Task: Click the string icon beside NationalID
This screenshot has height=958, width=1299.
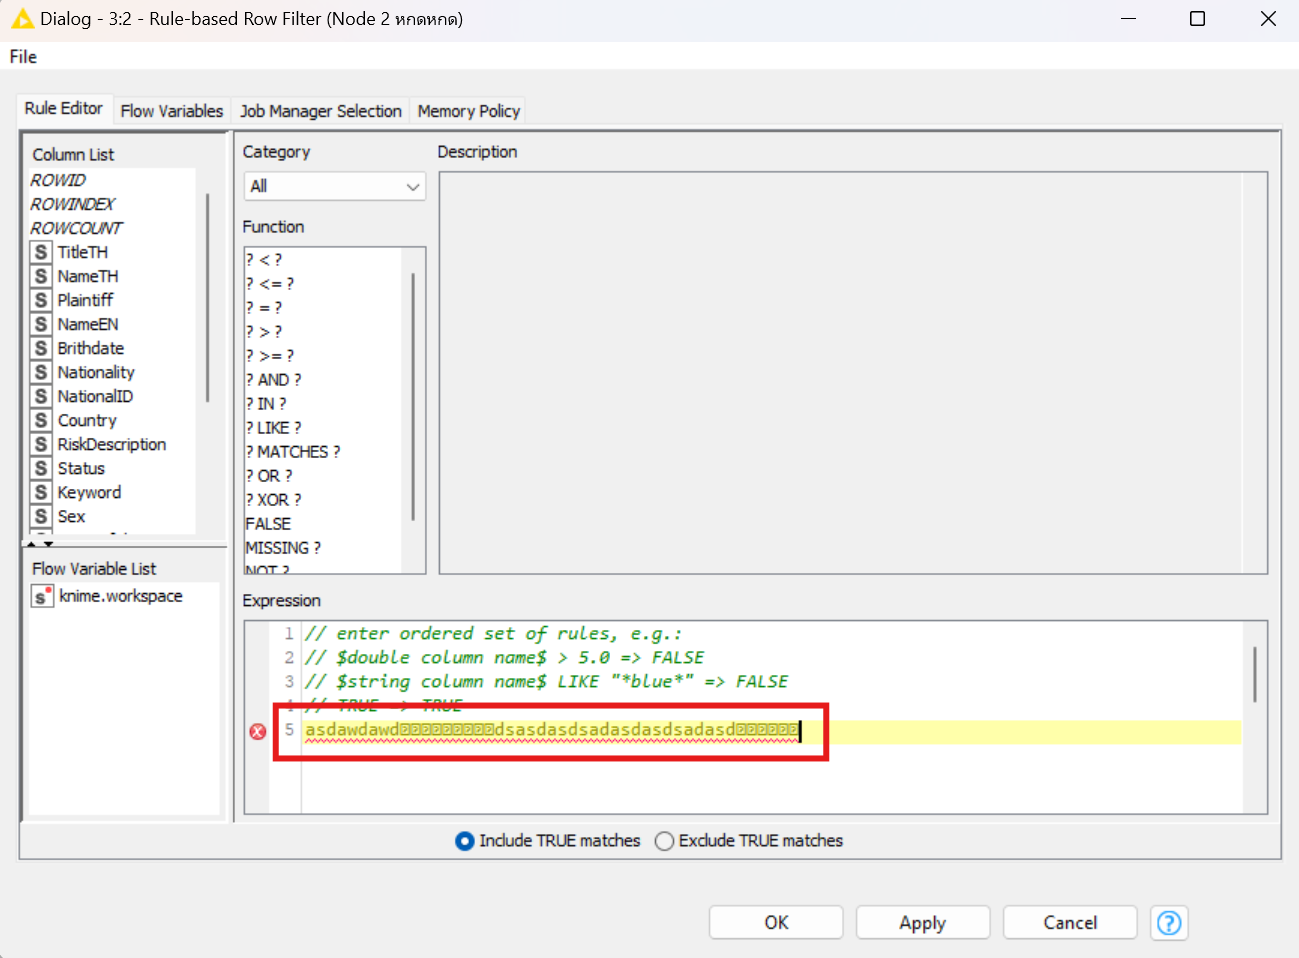Action: click(x=41, y=396)
